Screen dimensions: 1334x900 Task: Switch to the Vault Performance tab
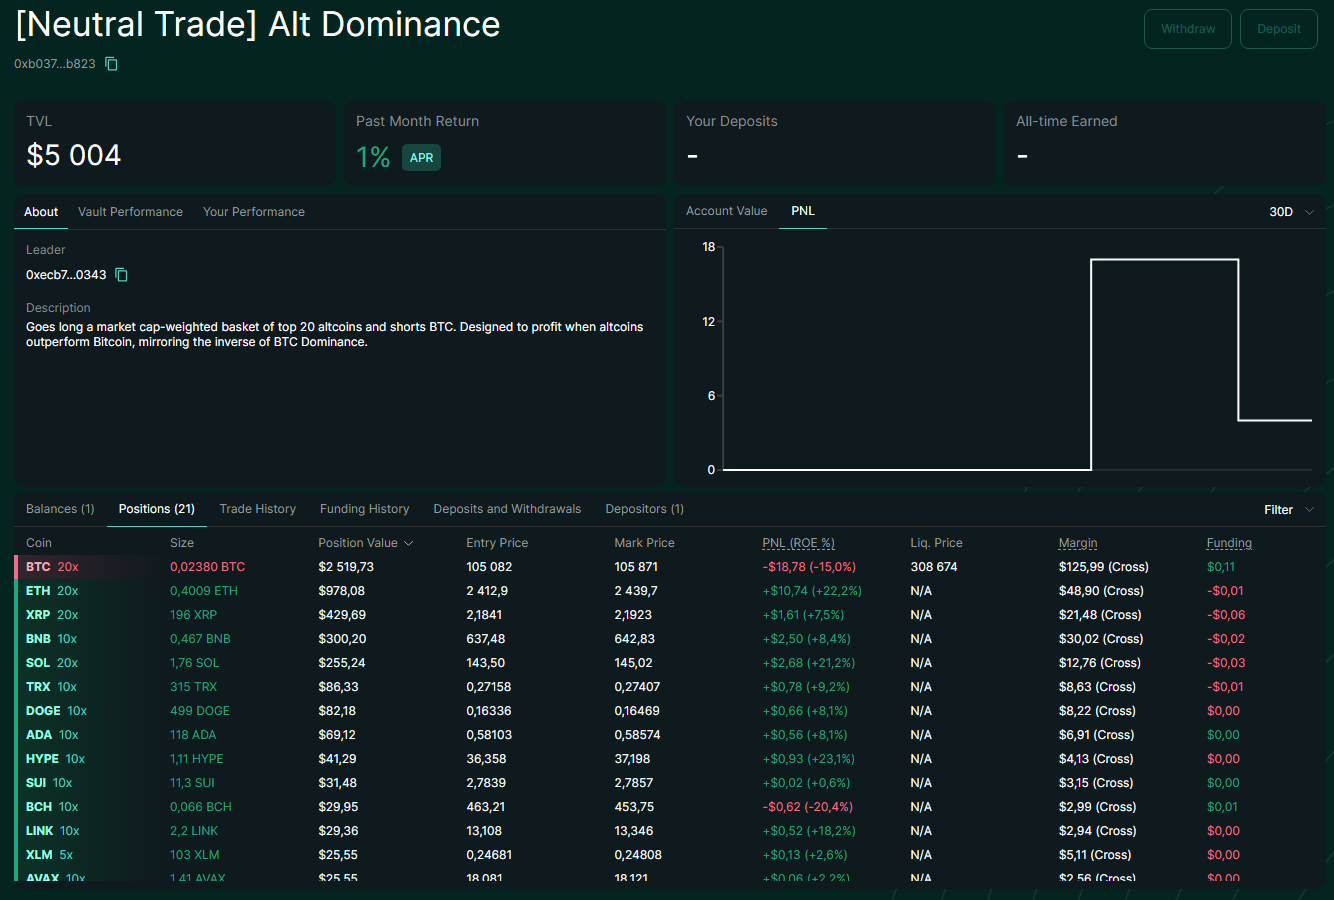(130, 212)
